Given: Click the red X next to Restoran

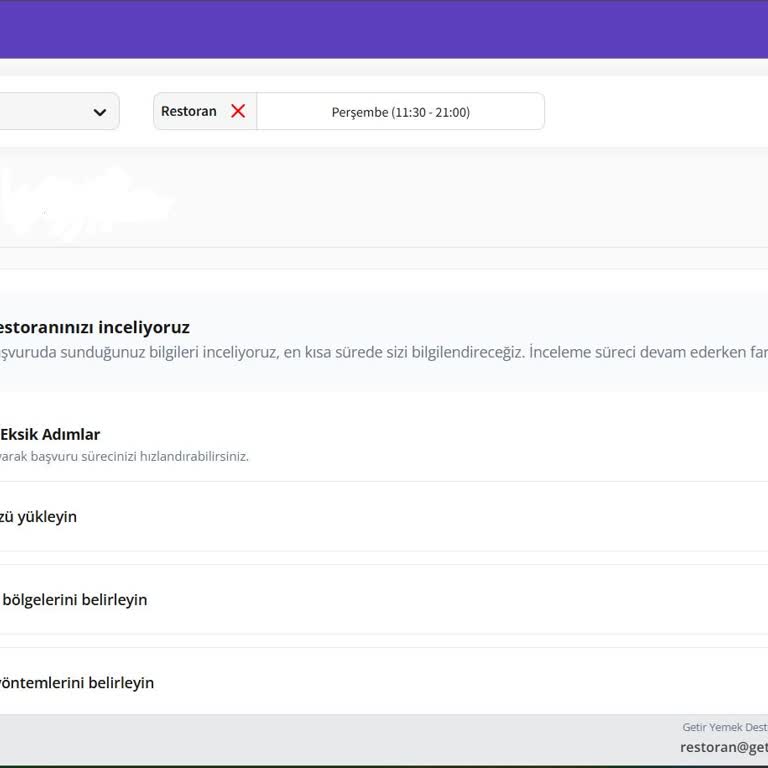Looking at the screenshot, I should point(238,111).
